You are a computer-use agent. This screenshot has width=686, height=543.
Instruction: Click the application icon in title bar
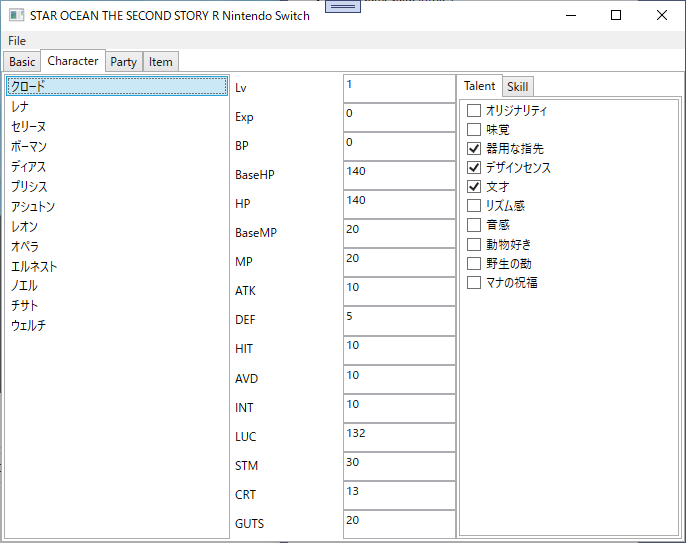pos(17,15)
